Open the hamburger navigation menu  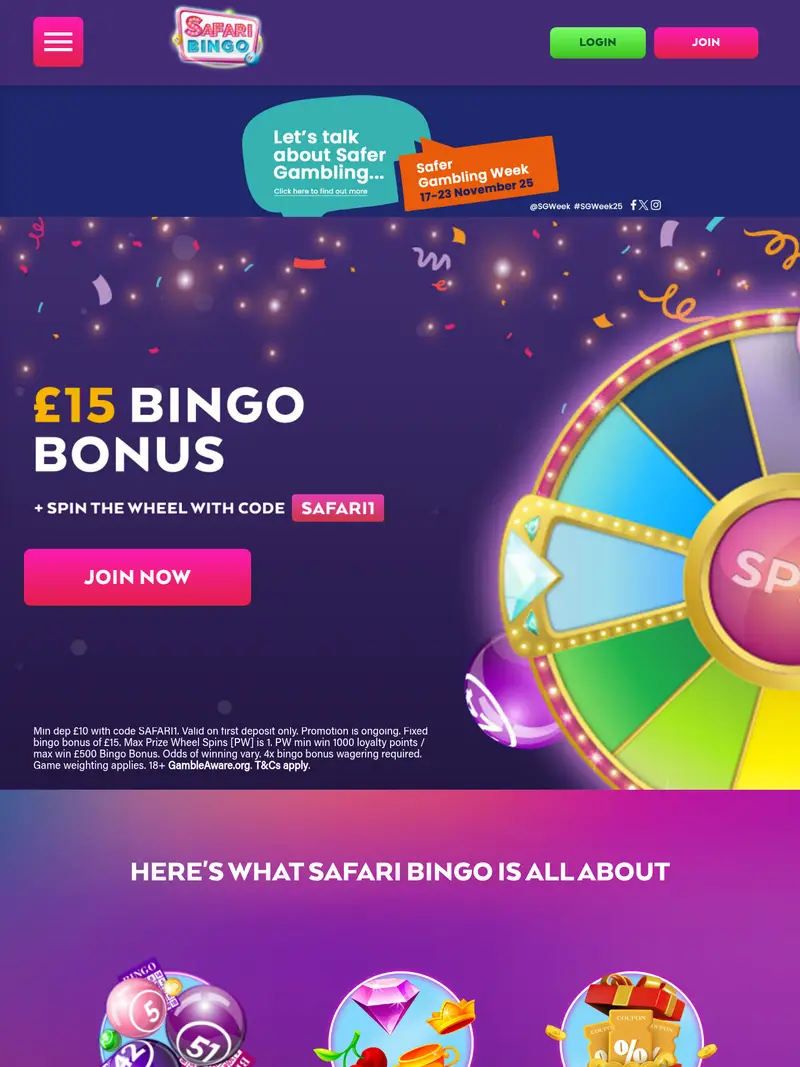coord(57,42)
